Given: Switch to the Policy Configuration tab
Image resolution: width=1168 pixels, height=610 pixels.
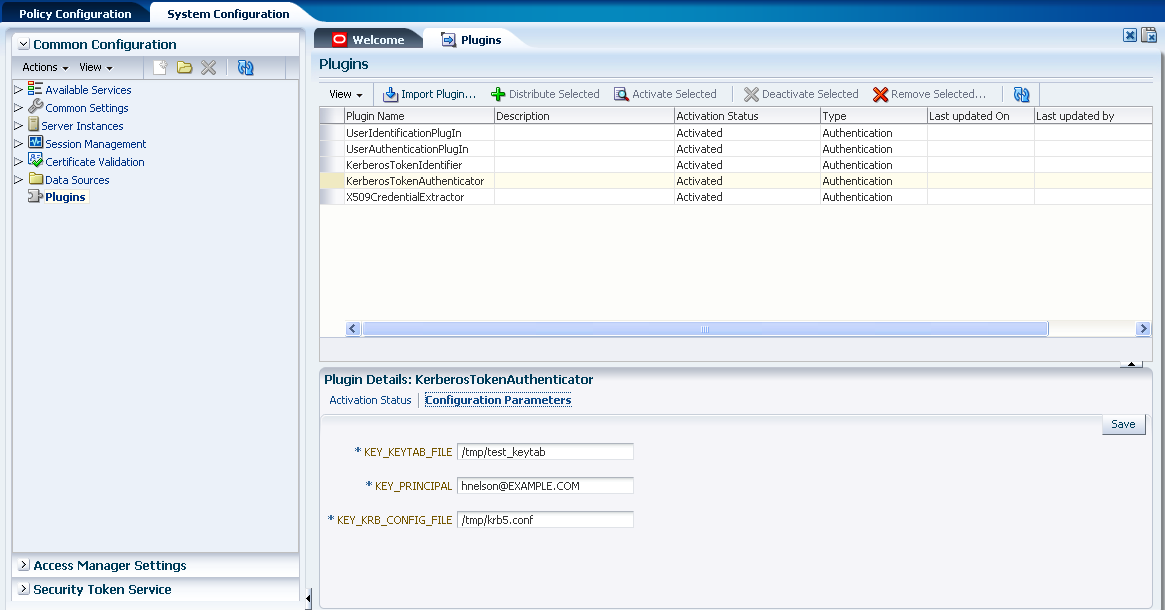Looking at the screenshot, I should pos(74,13).
